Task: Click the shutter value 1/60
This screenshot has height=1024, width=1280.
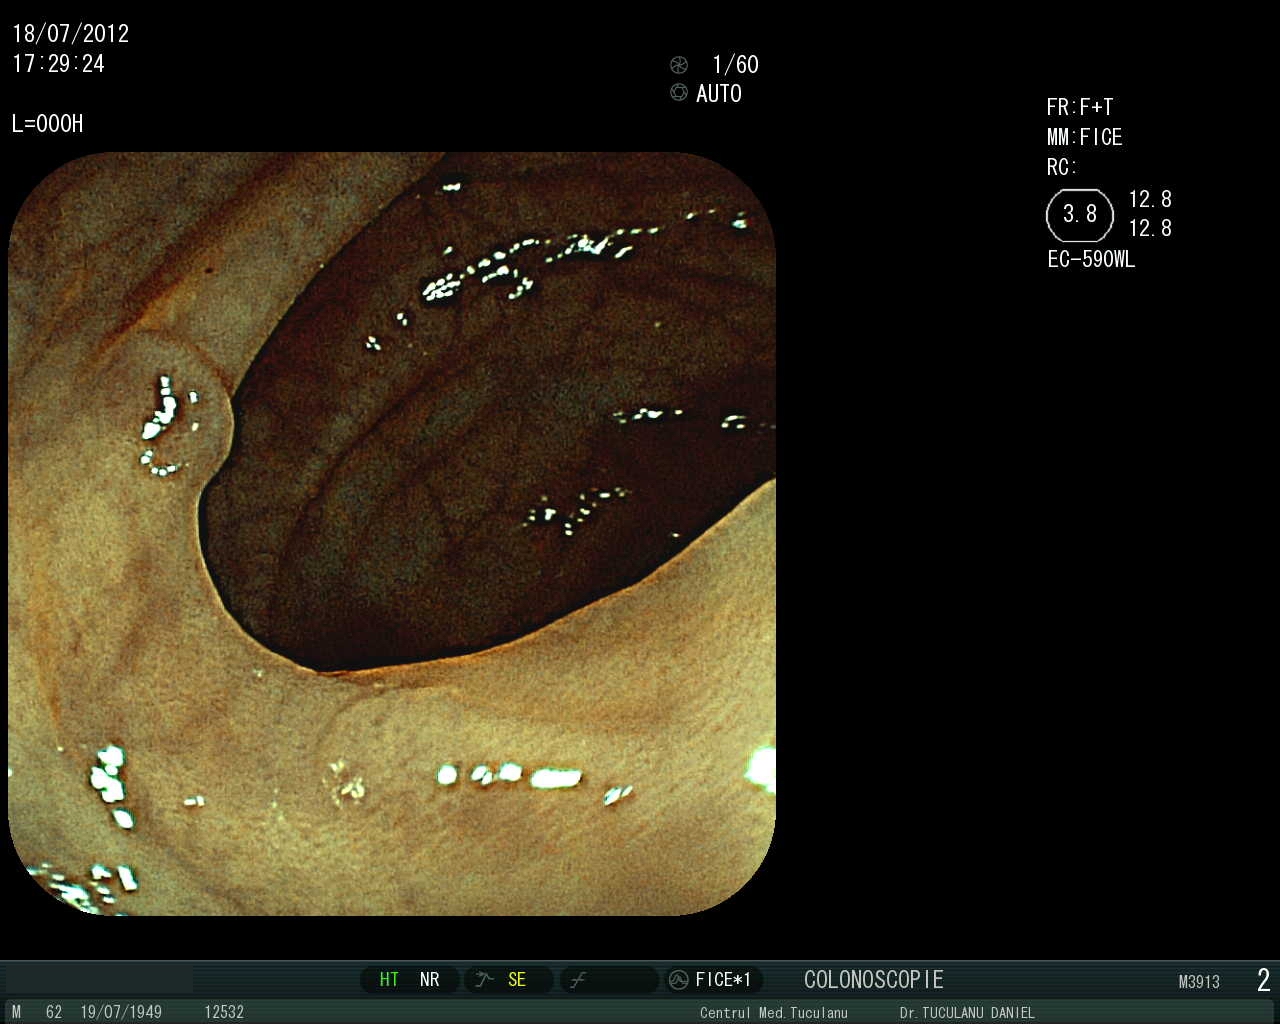Action: 735,65
